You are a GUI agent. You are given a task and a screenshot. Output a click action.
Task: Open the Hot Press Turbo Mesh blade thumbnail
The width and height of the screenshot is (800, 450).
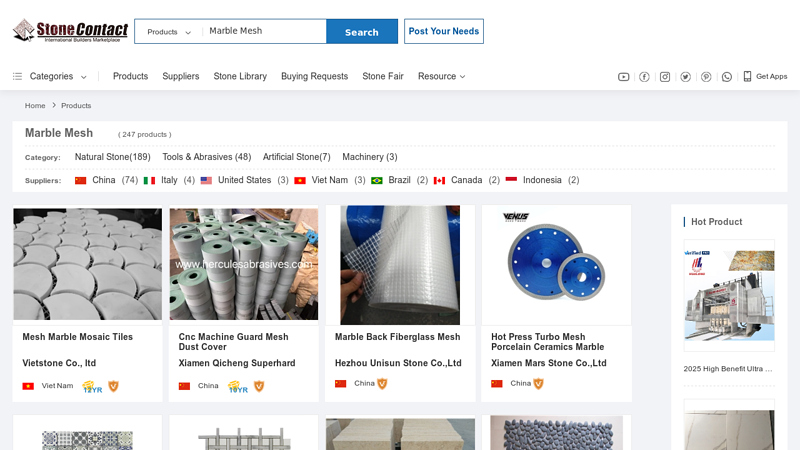pos(556,264)
